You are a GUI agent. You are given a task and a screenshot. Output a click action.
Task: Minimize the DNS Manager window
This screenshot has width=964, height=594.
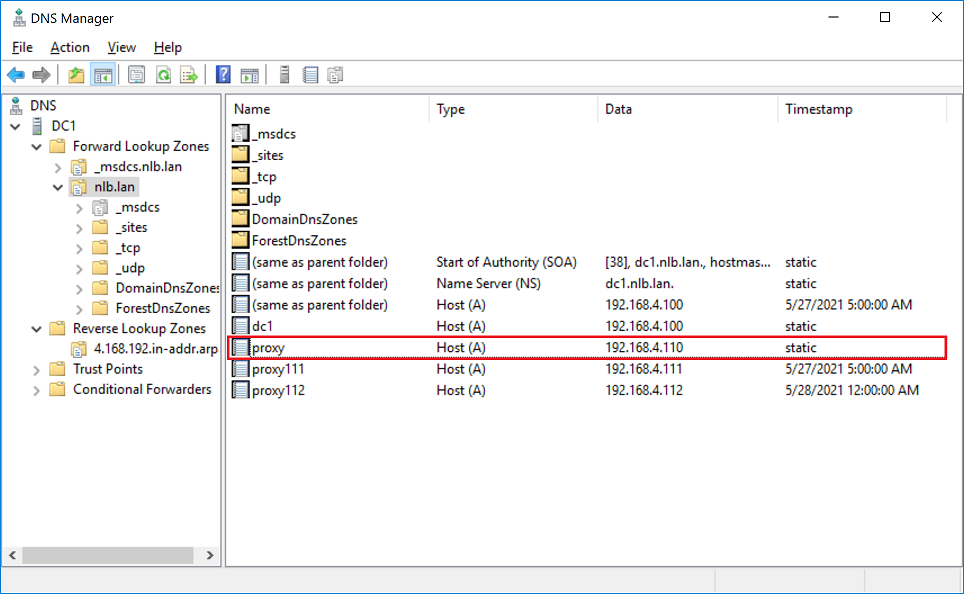pos(833,17)
